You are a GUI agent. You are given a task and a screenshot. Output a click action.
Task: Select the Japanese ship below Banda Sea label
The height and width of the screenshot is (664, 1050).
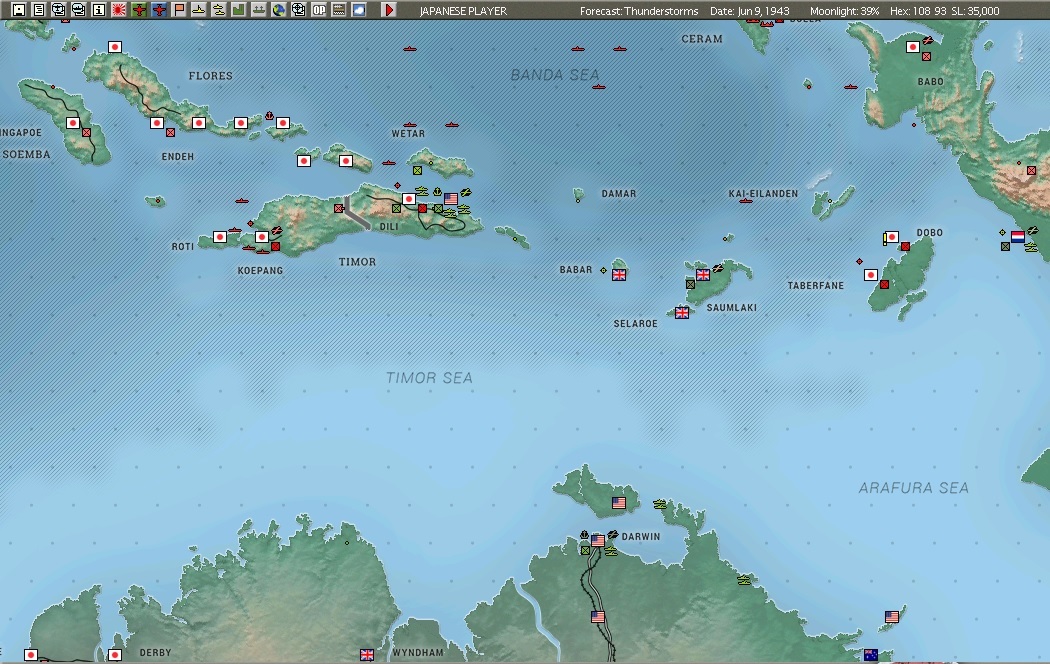[x=599, y=87]
